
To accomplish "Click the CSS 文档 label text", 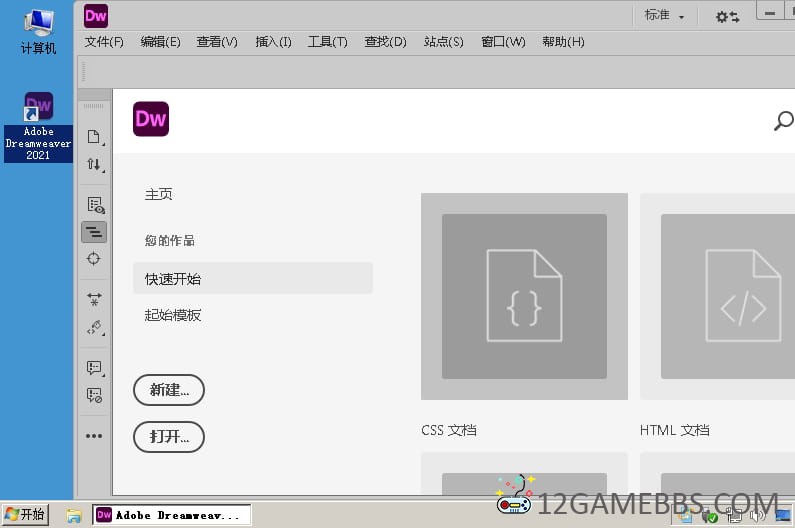I will pyautogui.click(x=449, y=430).
